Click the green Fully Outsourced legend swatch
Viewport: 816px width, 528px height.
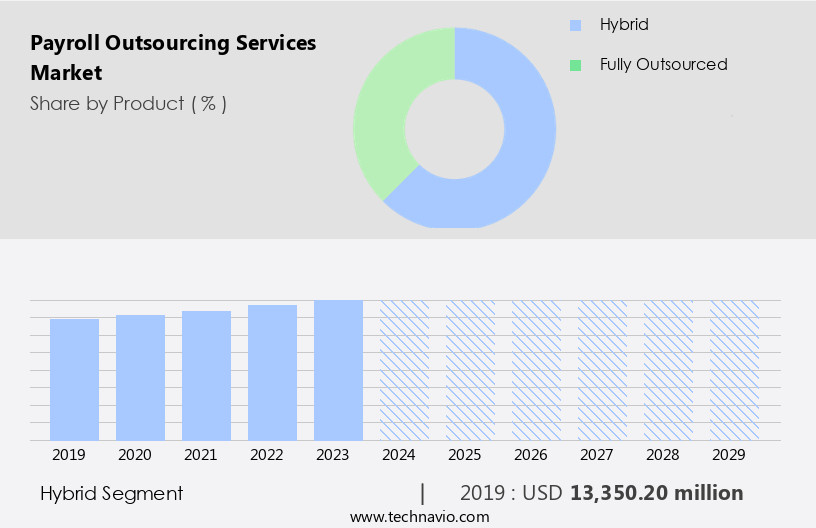(575, 65)
